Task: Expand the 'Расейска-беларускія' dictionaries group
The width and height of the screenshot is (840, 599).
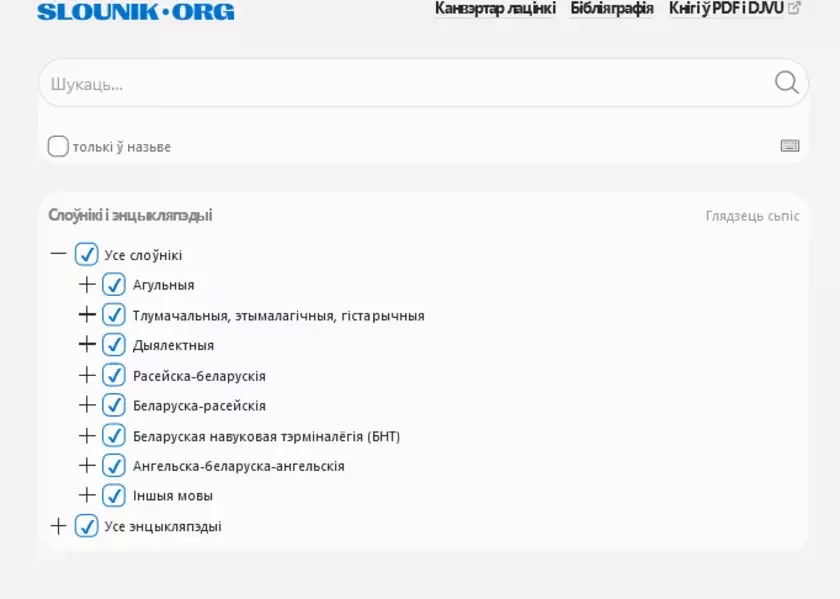Action: (x=87, y=376)
